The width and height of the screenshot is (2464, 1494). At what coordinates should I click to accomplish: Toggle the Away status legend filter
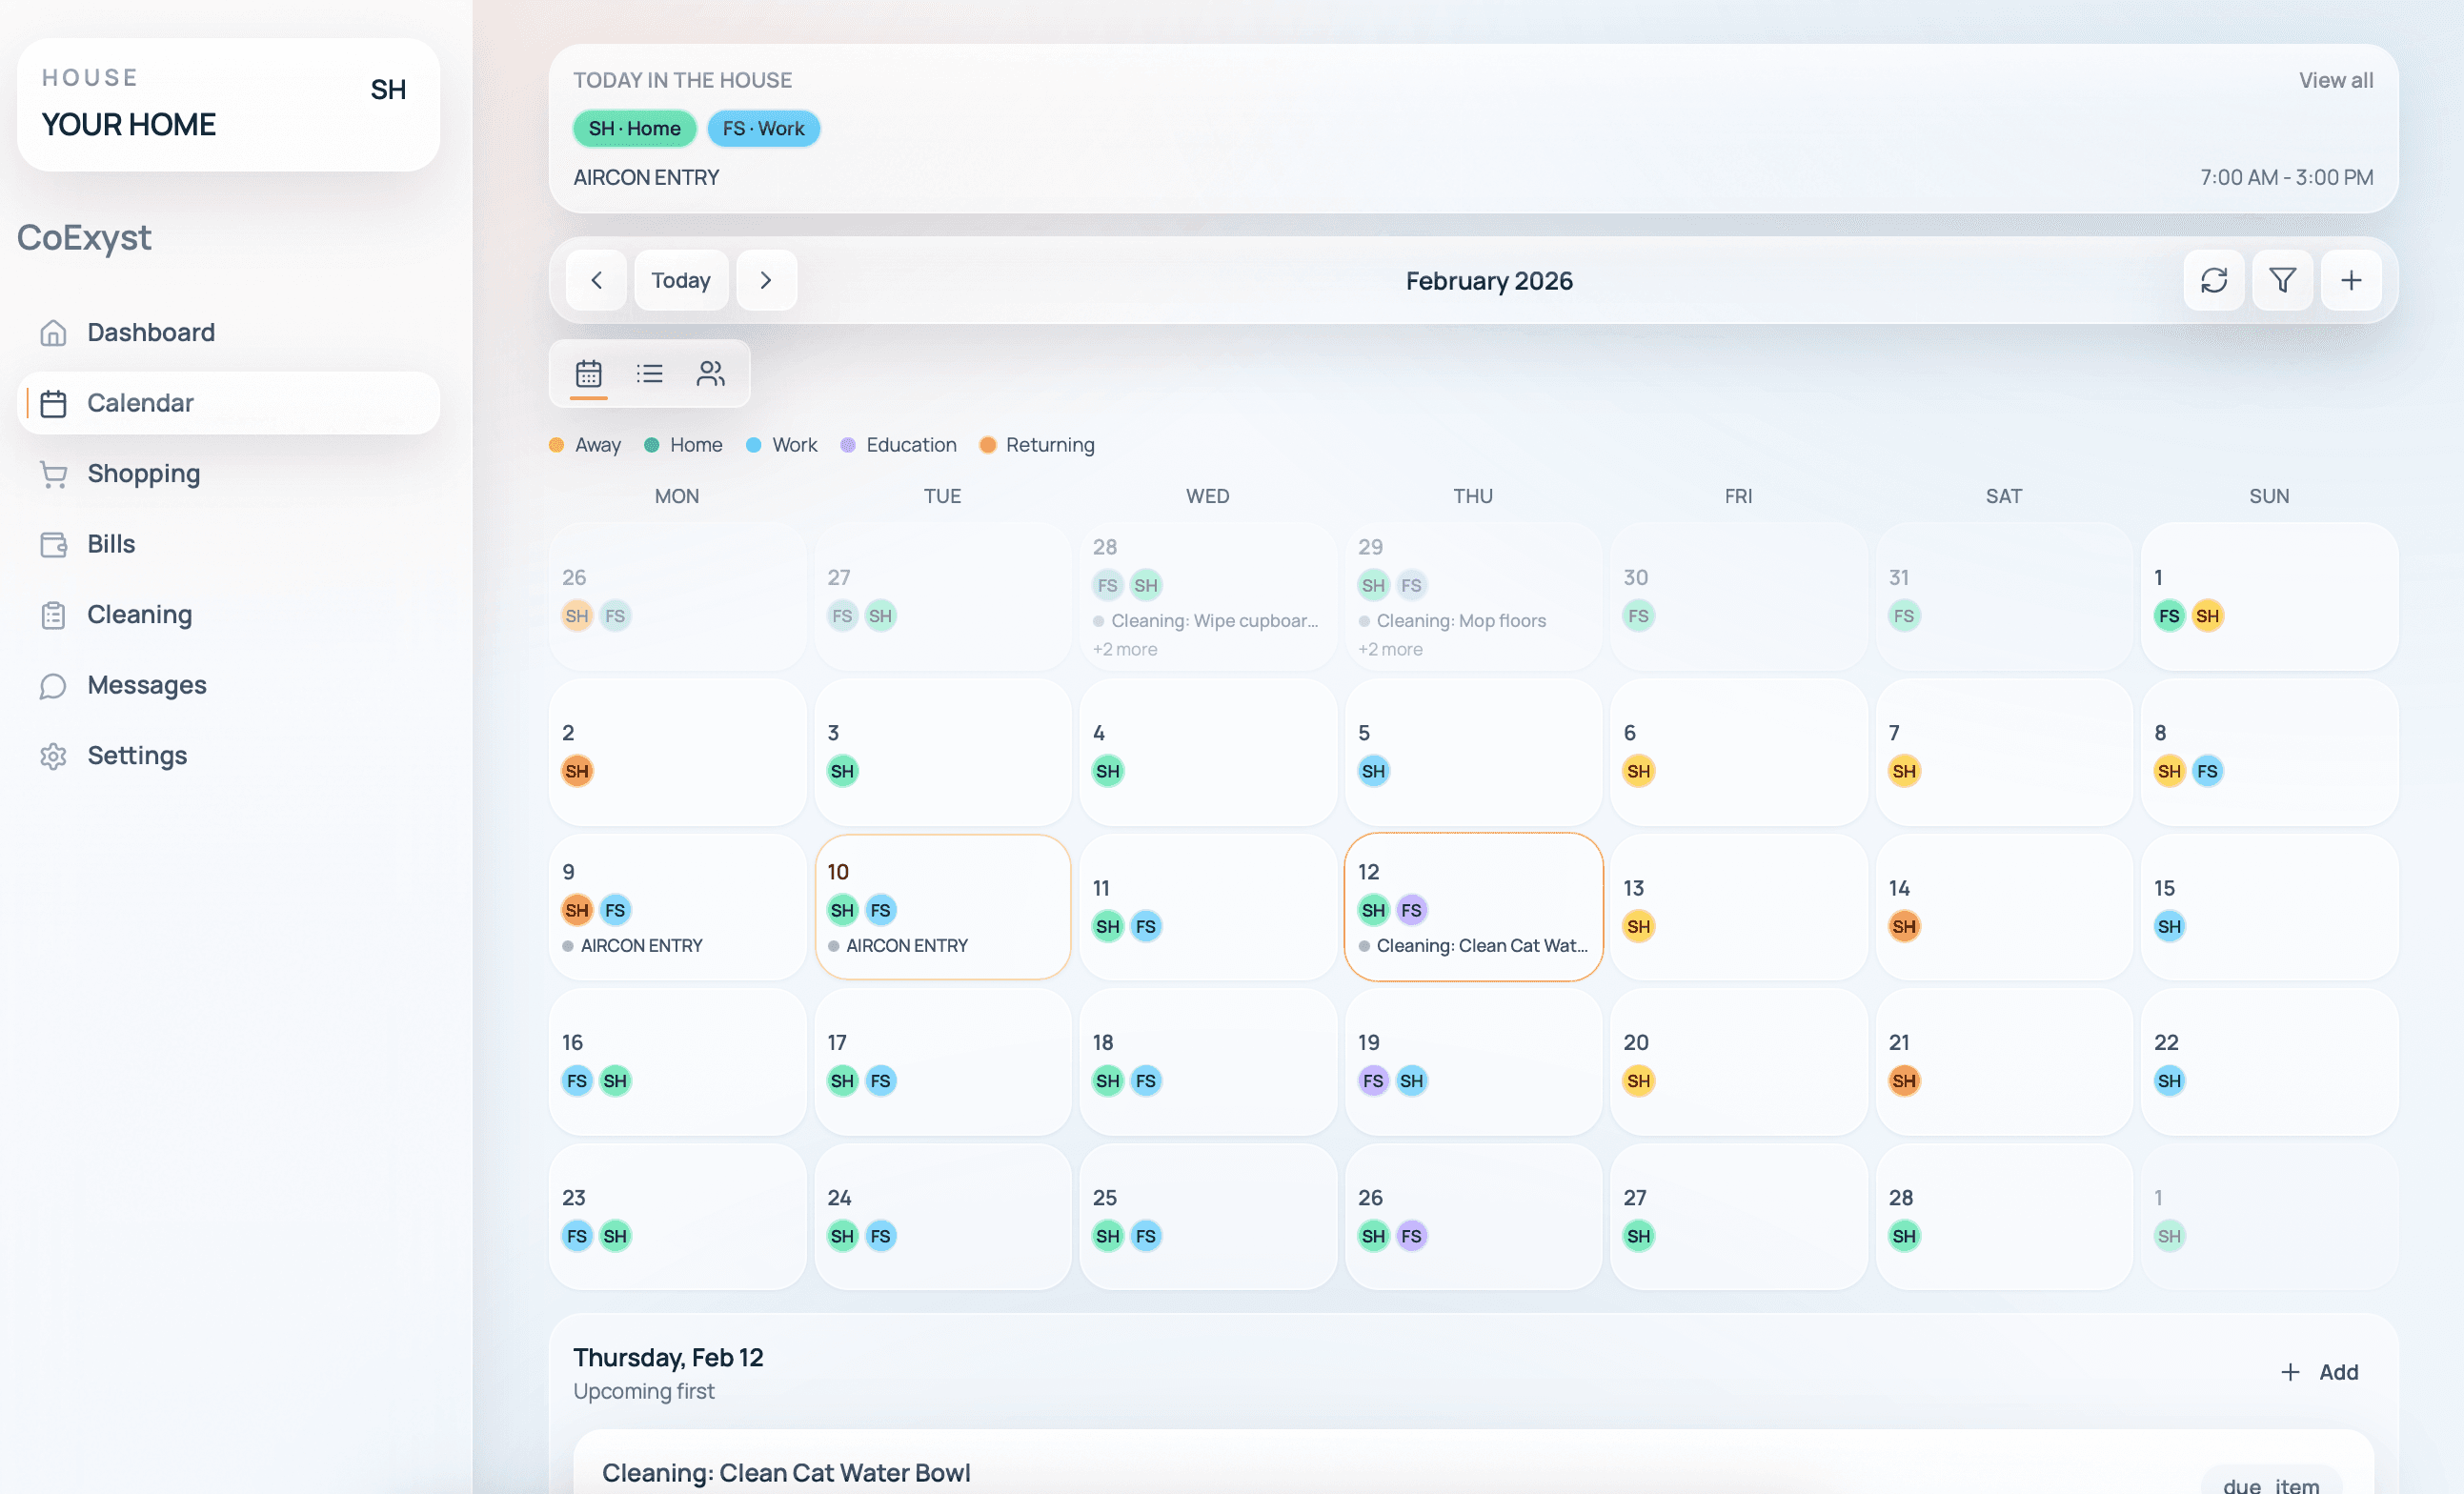click(x=585, y=444)
